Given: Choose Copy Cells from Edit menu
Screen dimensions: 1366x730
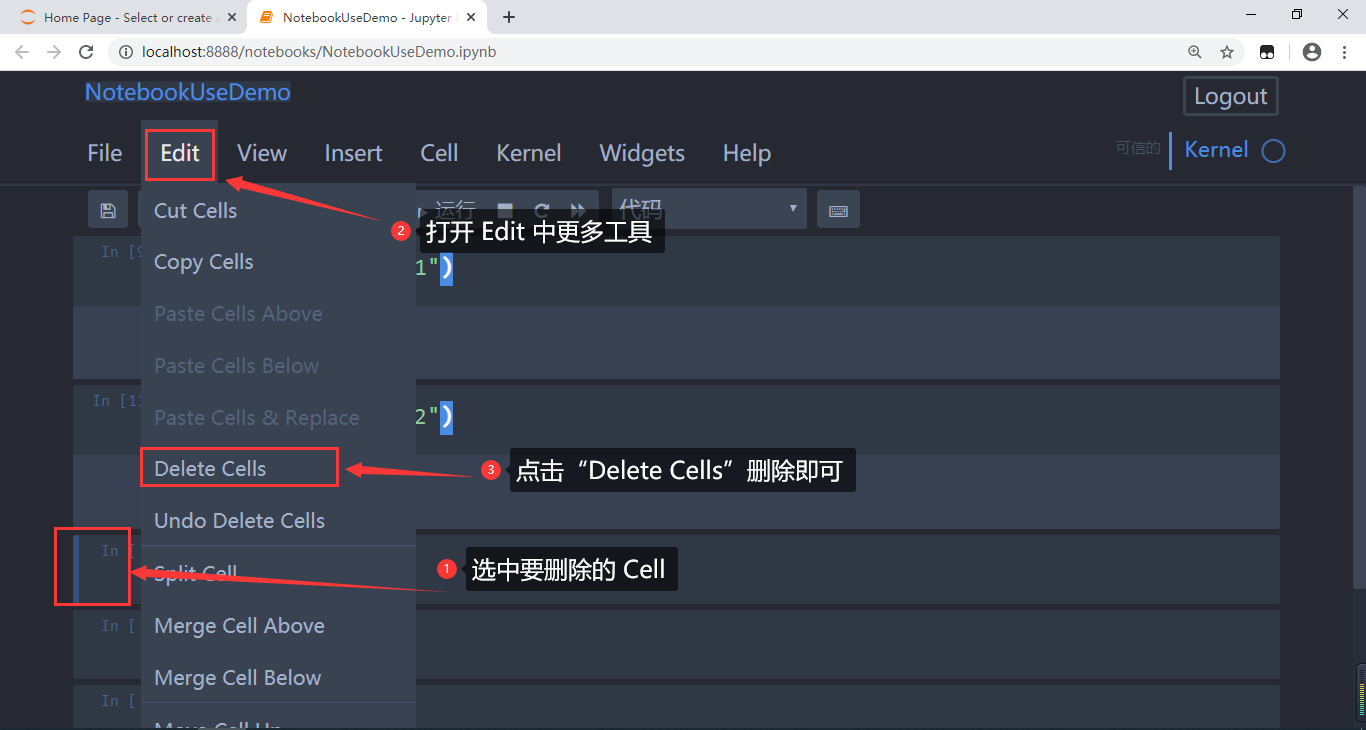Looking at the screenshot, I should click(x=278, y=262).
